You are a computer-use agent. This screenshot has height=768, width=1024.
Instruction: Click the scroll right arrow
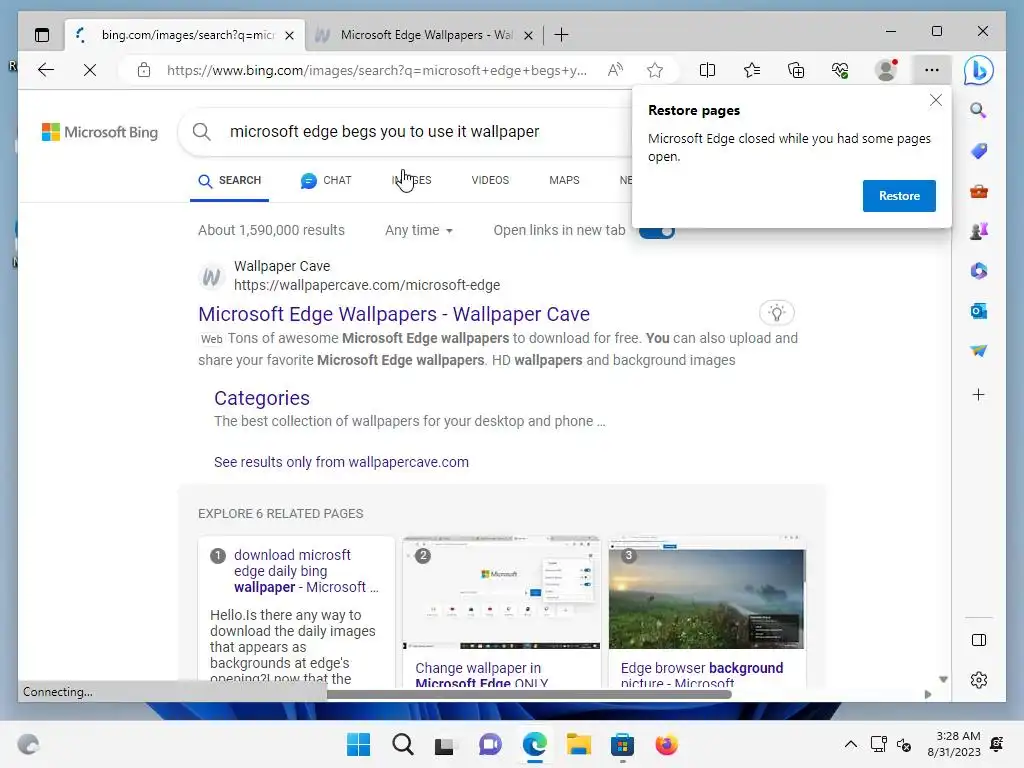coord(927,694)
